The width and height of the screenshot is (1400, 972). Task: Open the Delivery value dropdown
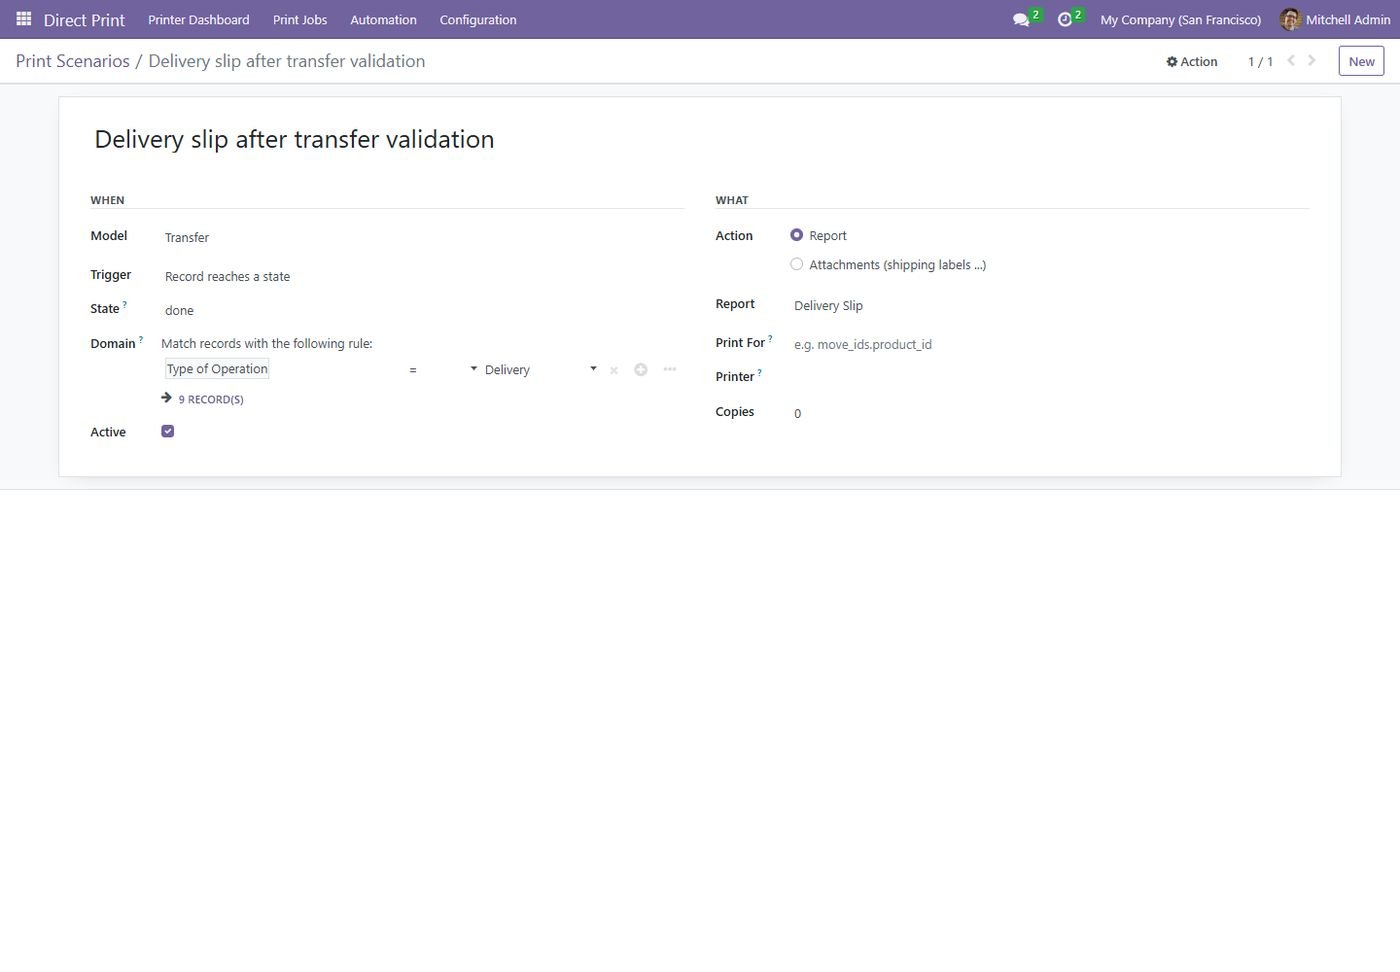541,370
